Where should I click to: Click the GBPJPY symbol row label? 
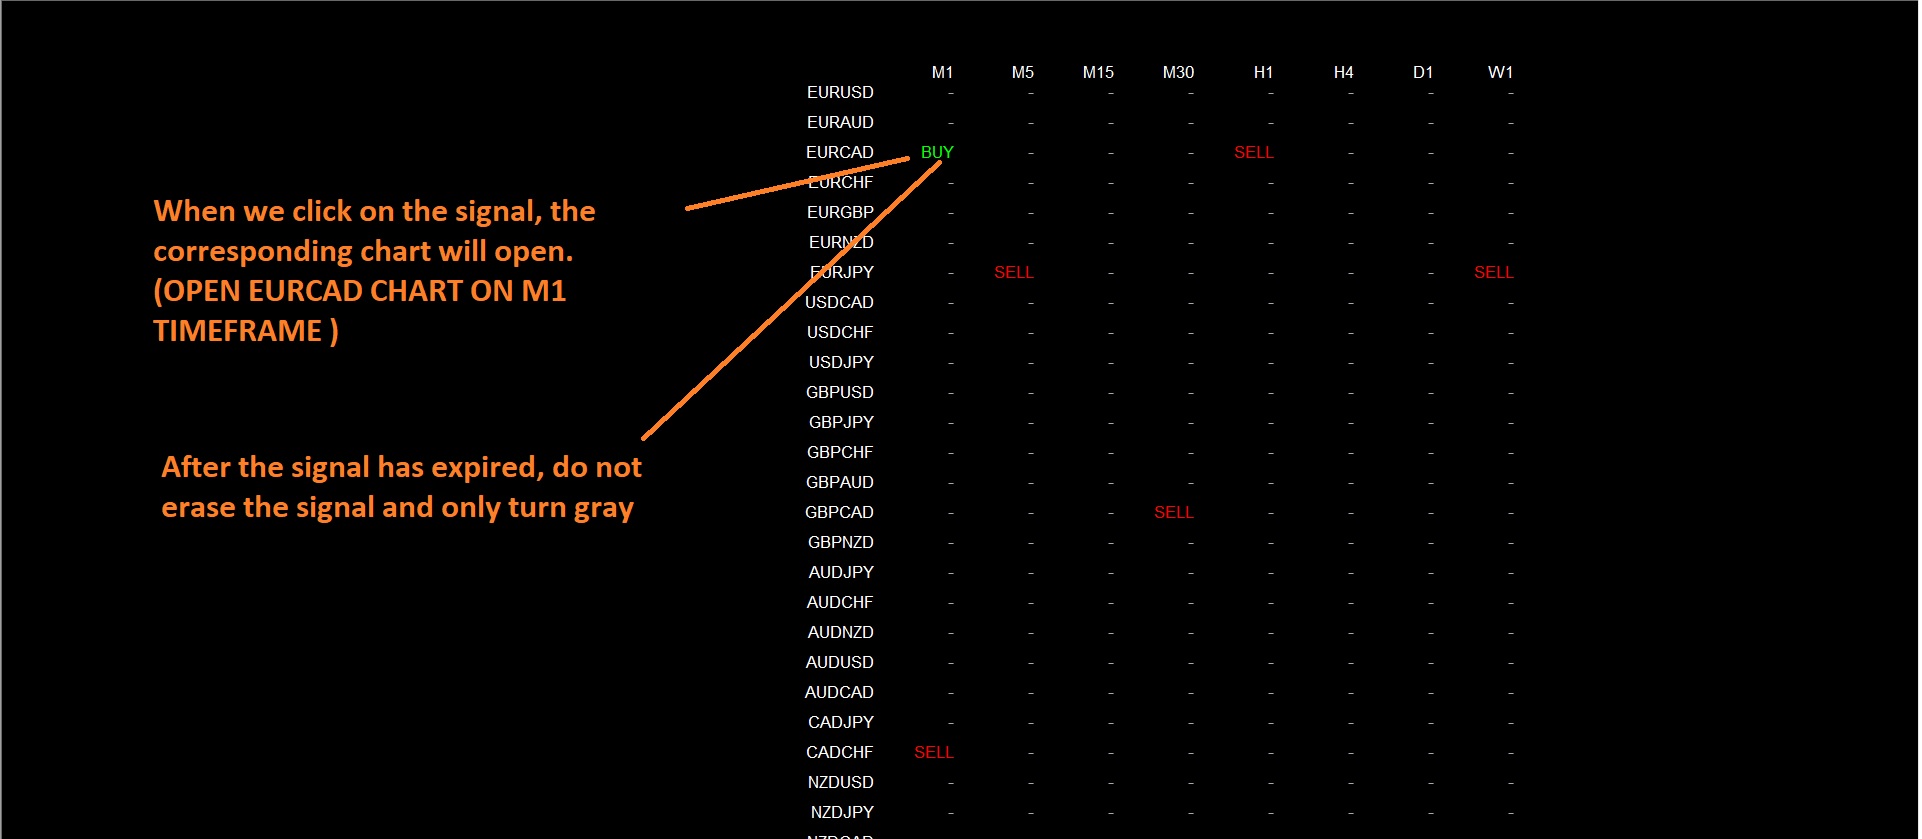pos(841,422)
